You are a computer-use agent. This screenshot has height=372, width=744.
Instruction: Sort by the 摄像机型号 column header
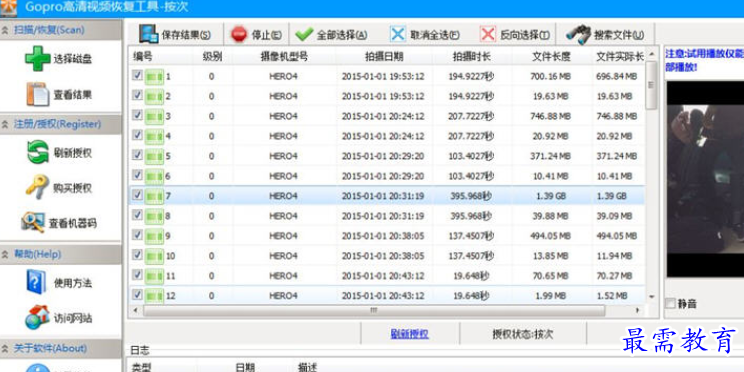pyautogui.click(x=284, y=56)
